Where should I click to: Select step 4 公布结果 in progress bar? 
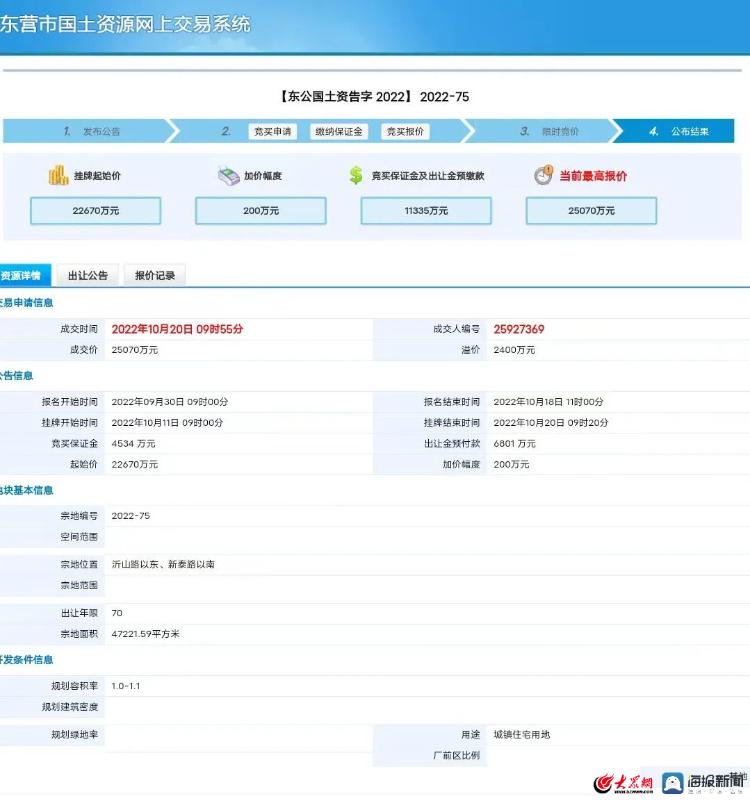(680, 132)
